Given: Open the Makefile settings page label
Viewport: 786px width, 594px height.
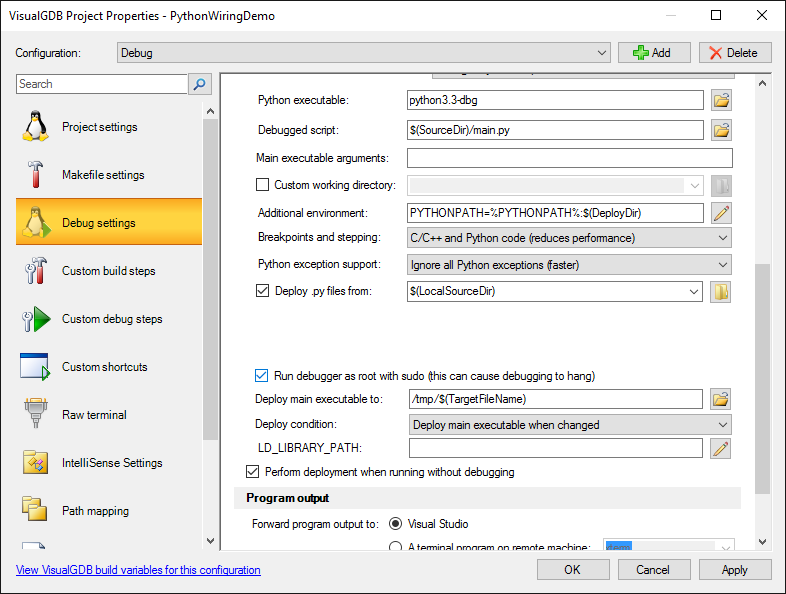Looking at the screenshot, I should (x=103, y=175).
